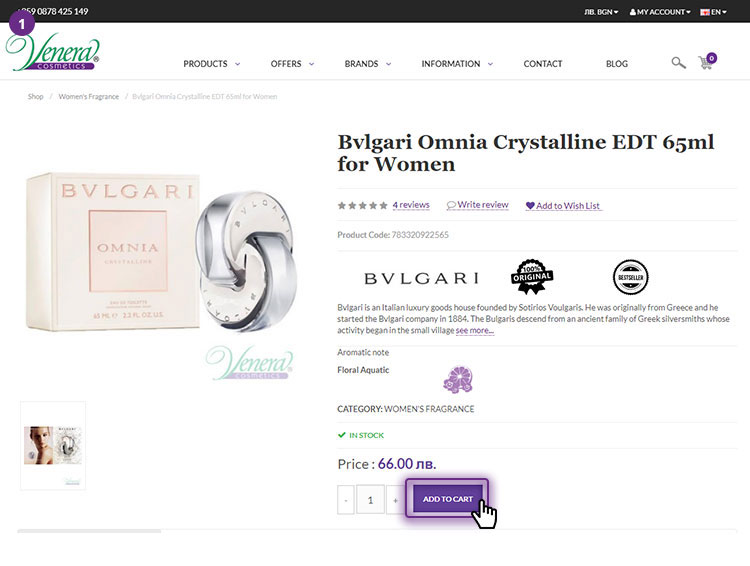Click the Bestseller badge icon
The height and width of the screenshot is (566, 750).
click(630, 277)
